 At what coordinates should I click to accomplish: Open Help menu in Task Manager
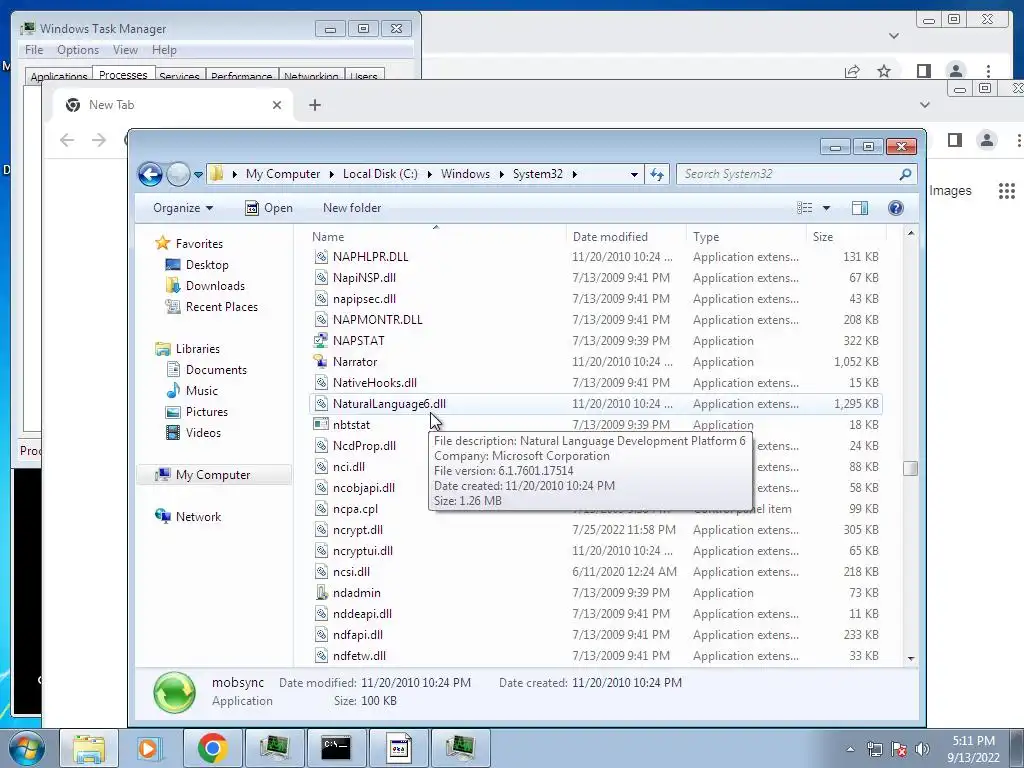point(164,50)
